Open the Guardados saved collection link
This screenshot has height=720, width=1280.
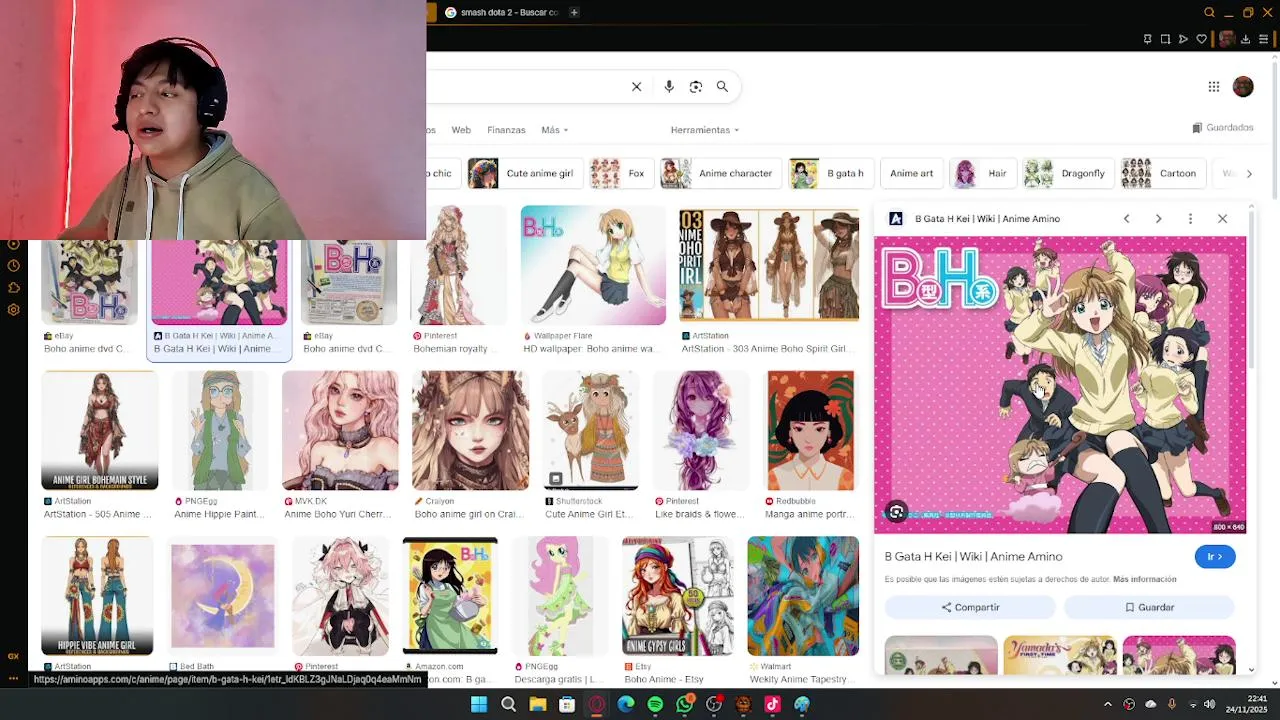[x=1223, y=128]
